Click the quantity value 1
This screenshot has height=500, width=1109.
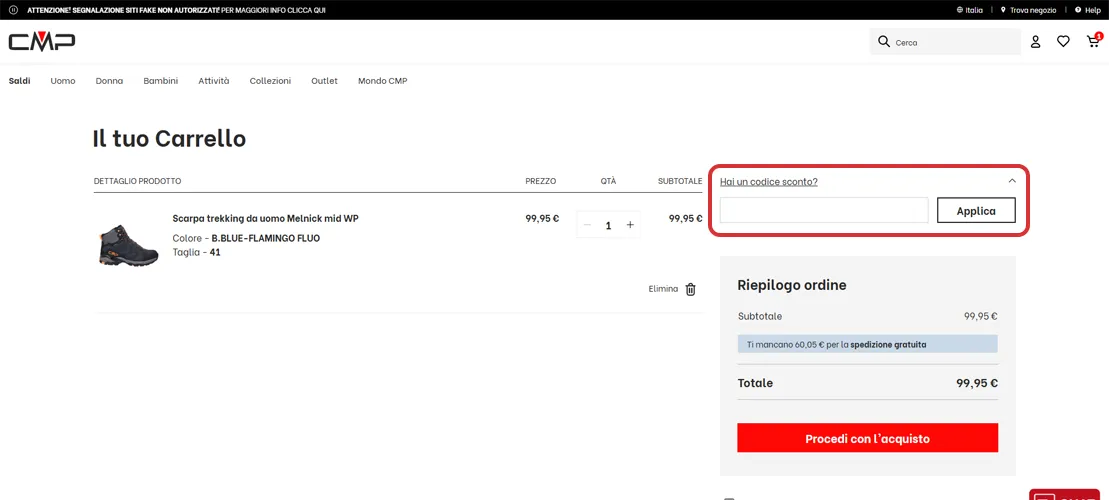click(608, 226)
